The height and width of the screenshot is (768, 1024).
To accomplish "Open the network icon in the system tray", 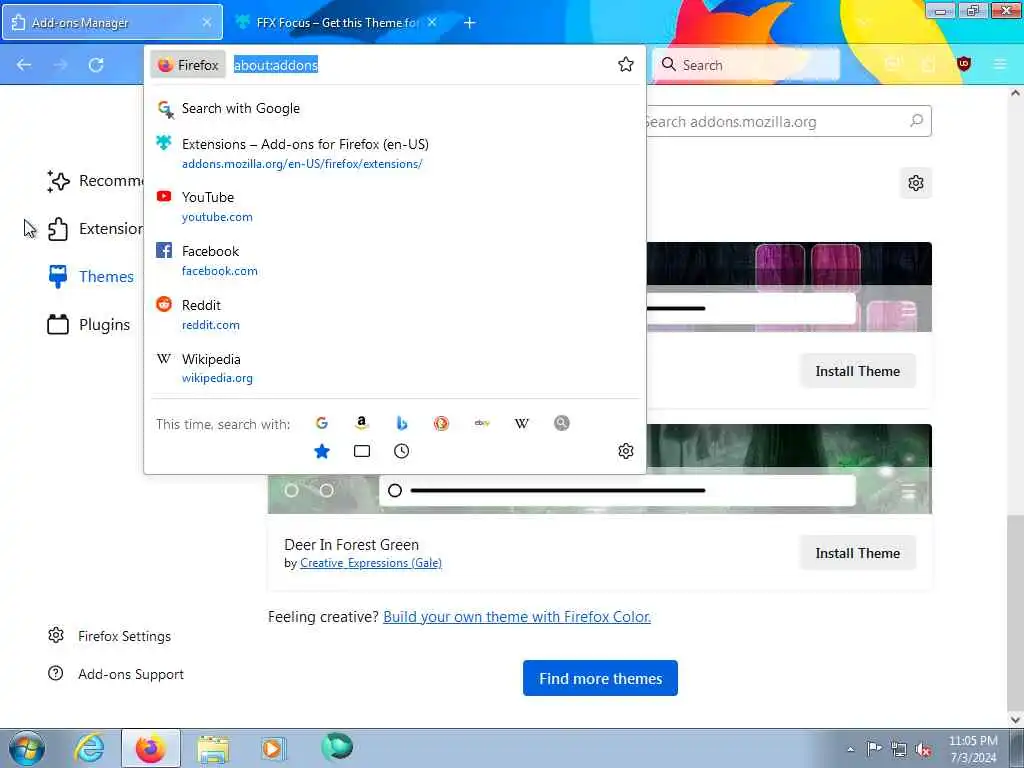I will (899, 749).
